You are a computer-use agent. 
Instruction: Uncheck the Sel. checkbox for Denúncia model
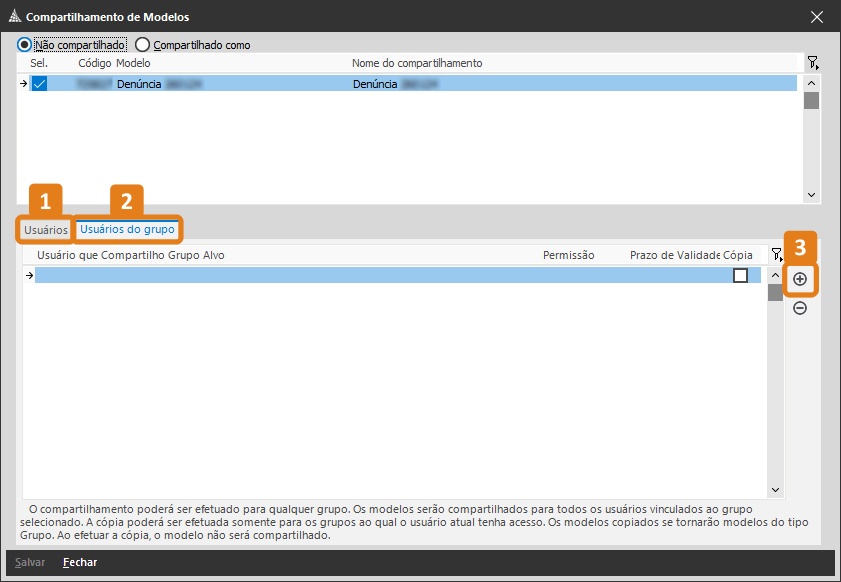(39, 84)
